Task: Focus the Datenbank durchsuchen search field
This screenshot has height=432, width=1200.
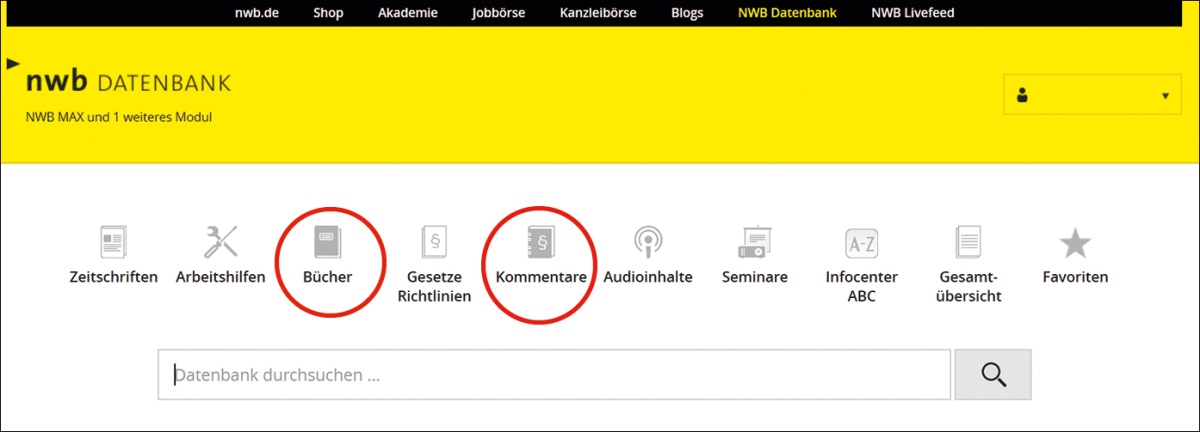Action: (554, 375)
